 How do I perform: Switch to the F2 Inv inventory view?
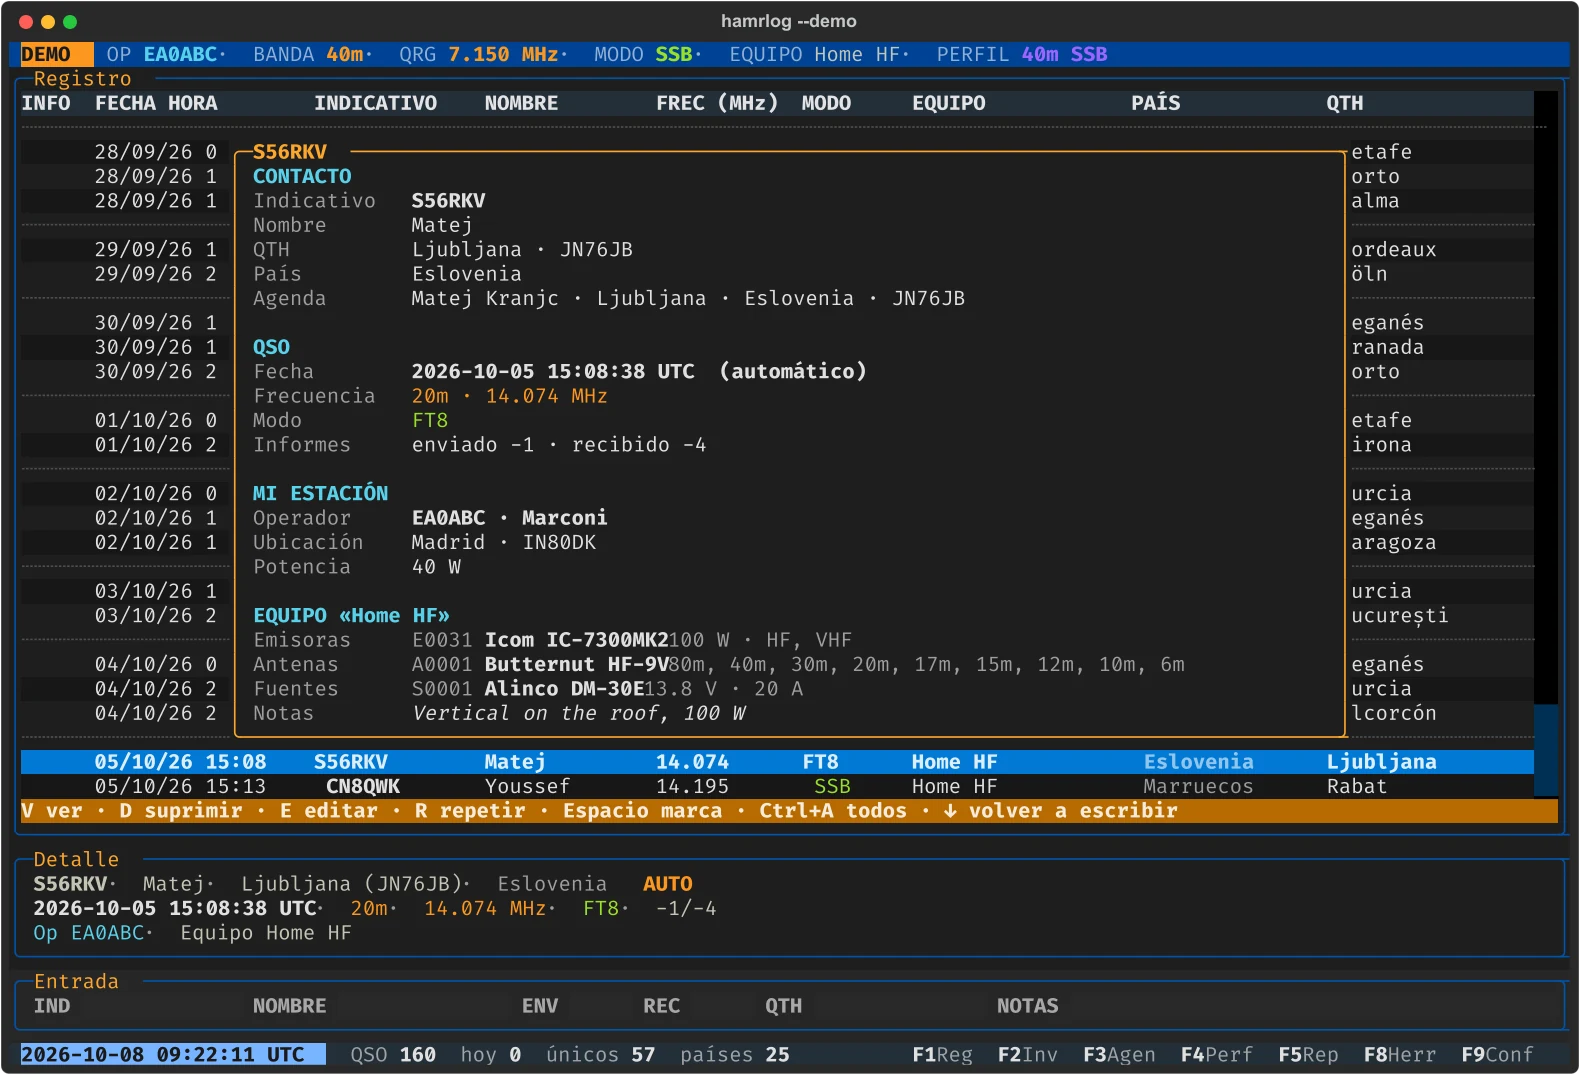1027,1054
